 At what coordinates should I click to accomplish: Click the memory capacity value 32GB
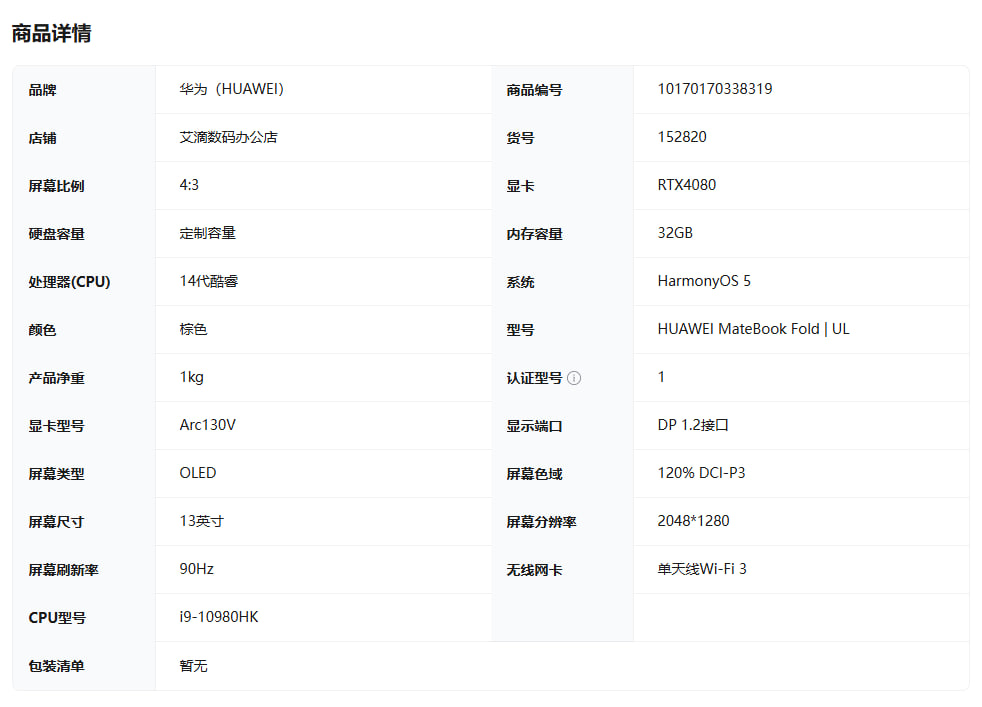coord(675,233)
